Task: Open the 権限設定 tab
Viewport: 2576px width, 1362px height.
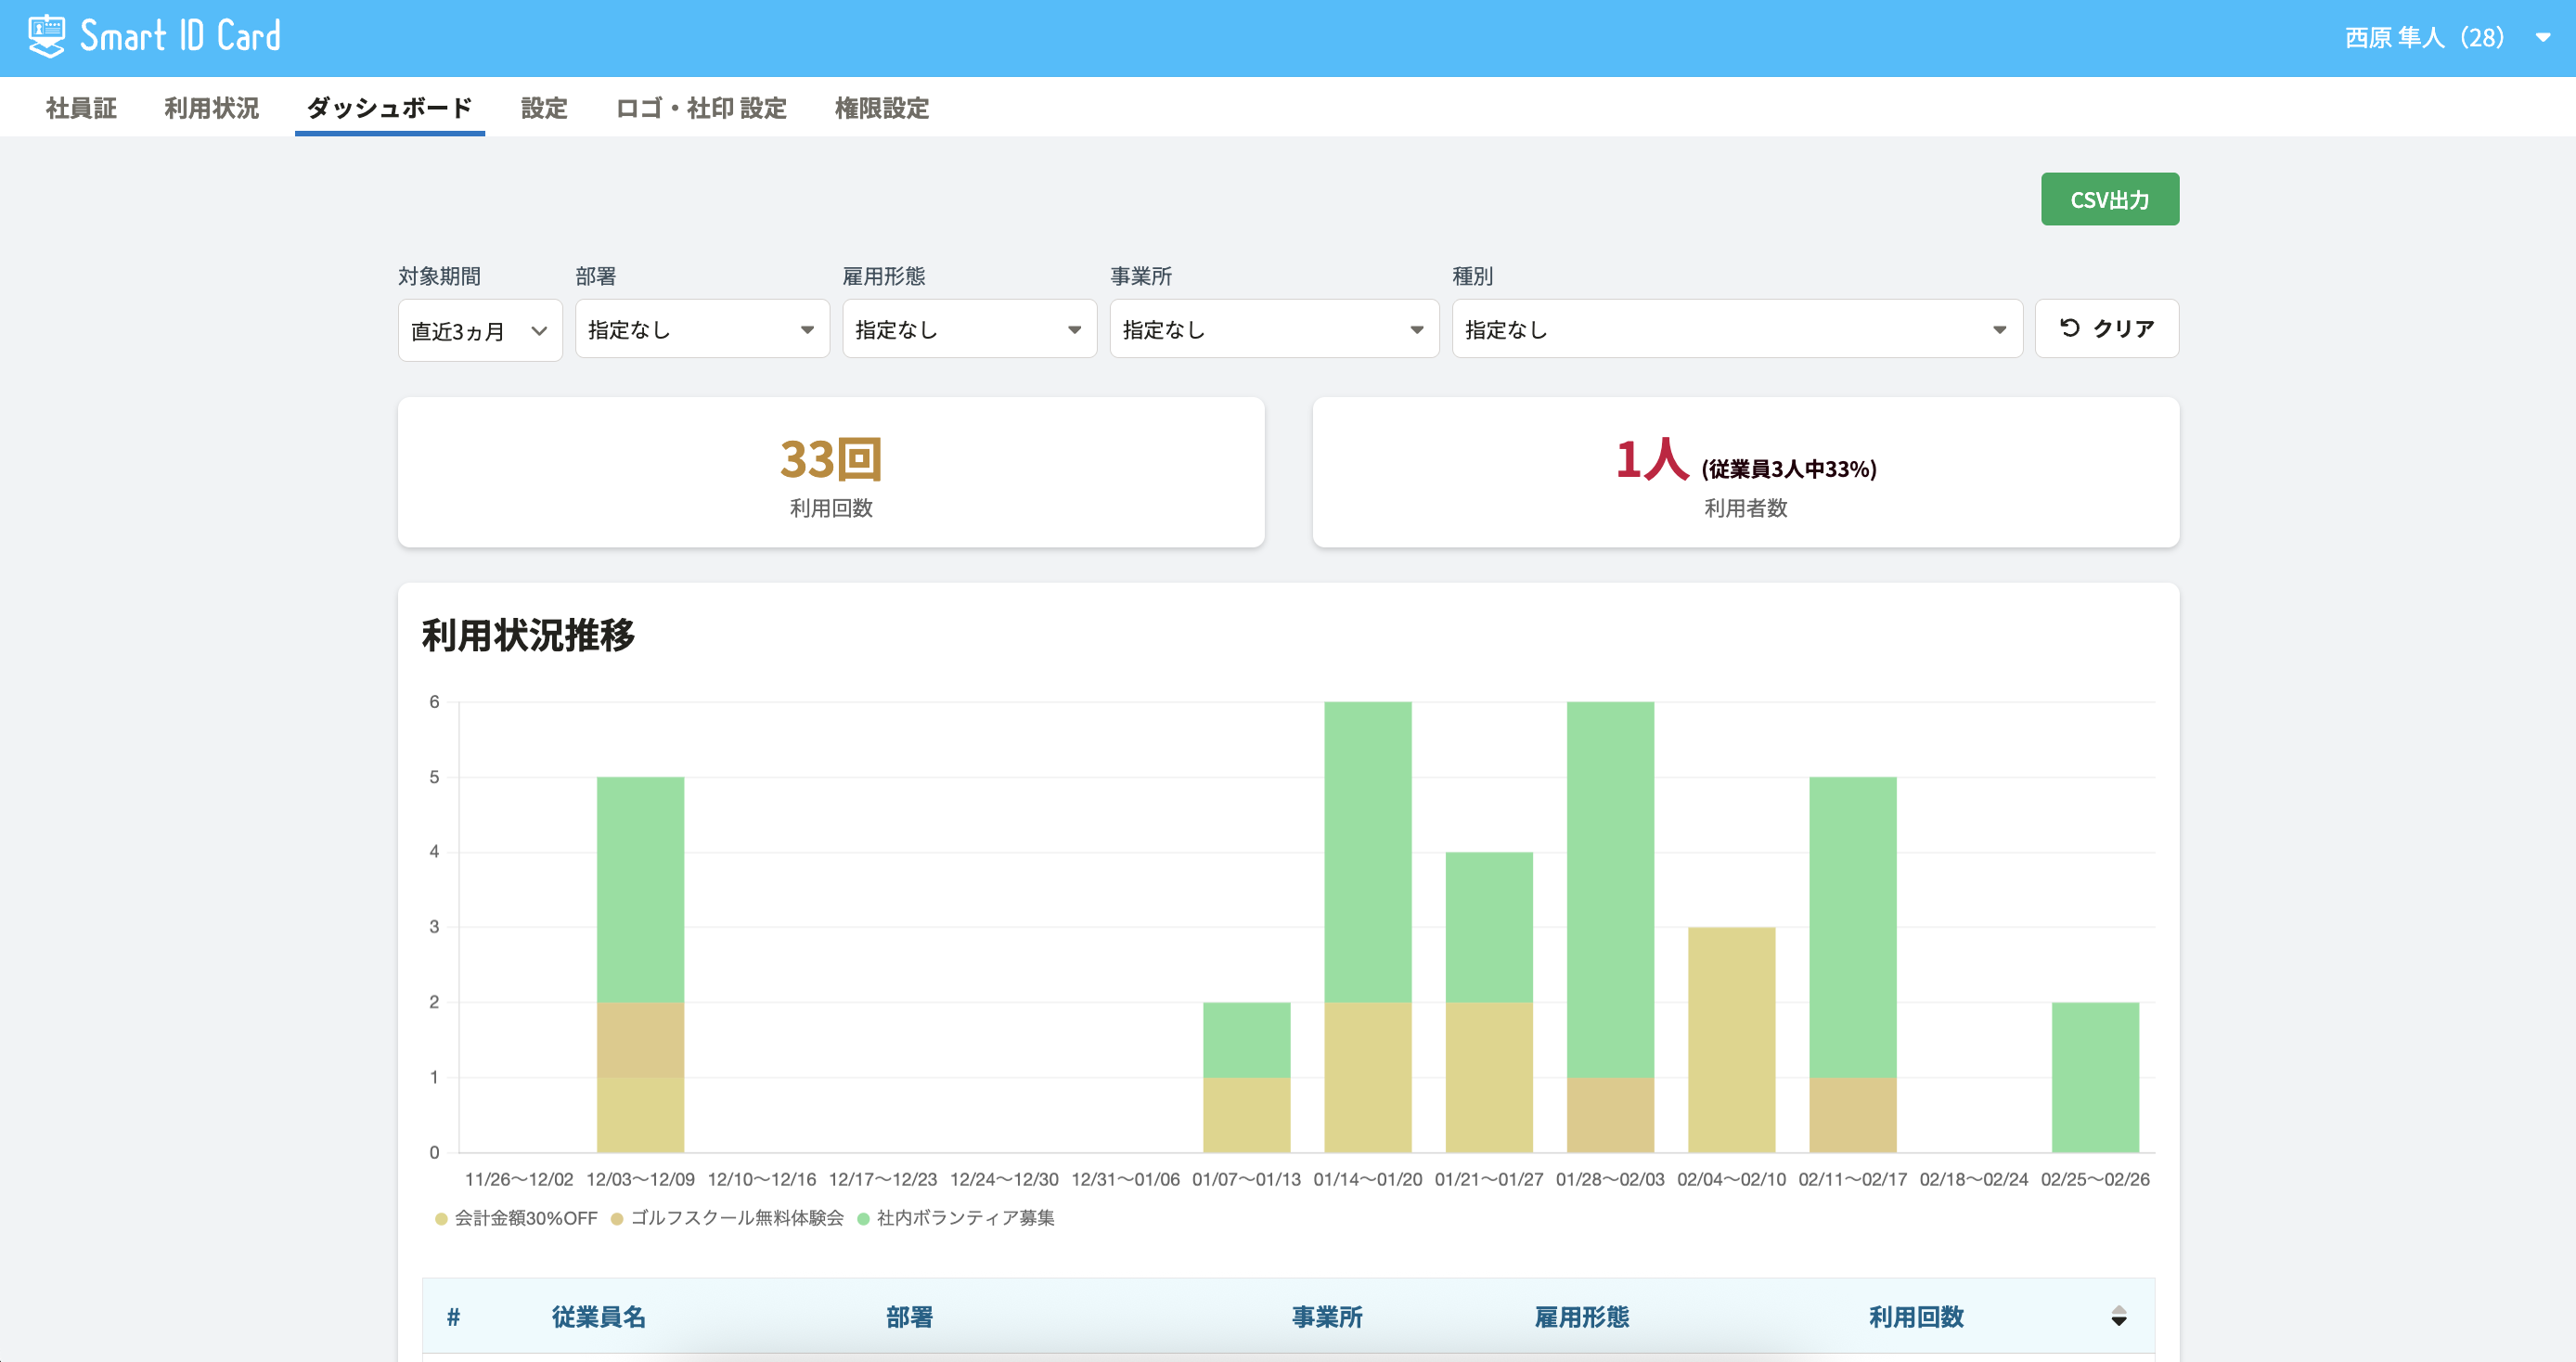Action: point(881,108)
